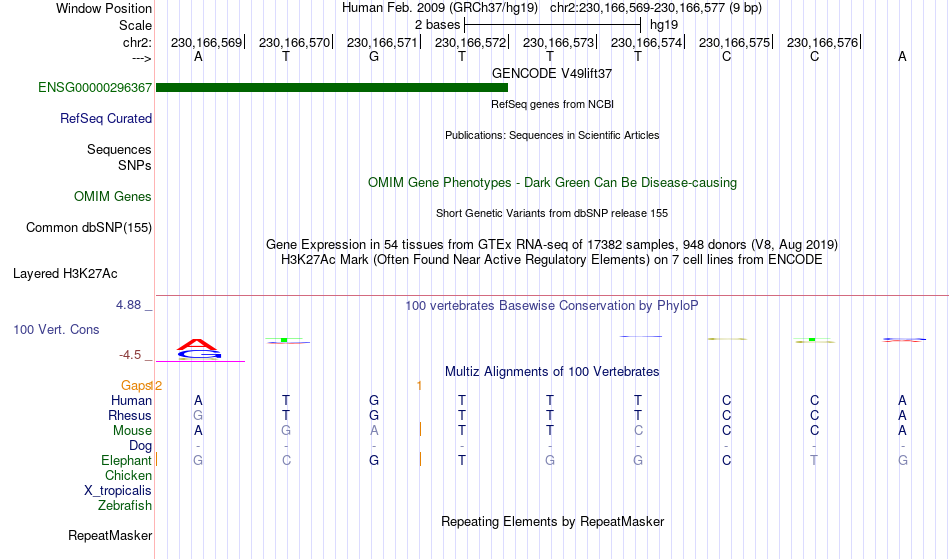950x559 pixels.
Task: Open the 100 Vert. Cons track label
Action: (56, 329)
